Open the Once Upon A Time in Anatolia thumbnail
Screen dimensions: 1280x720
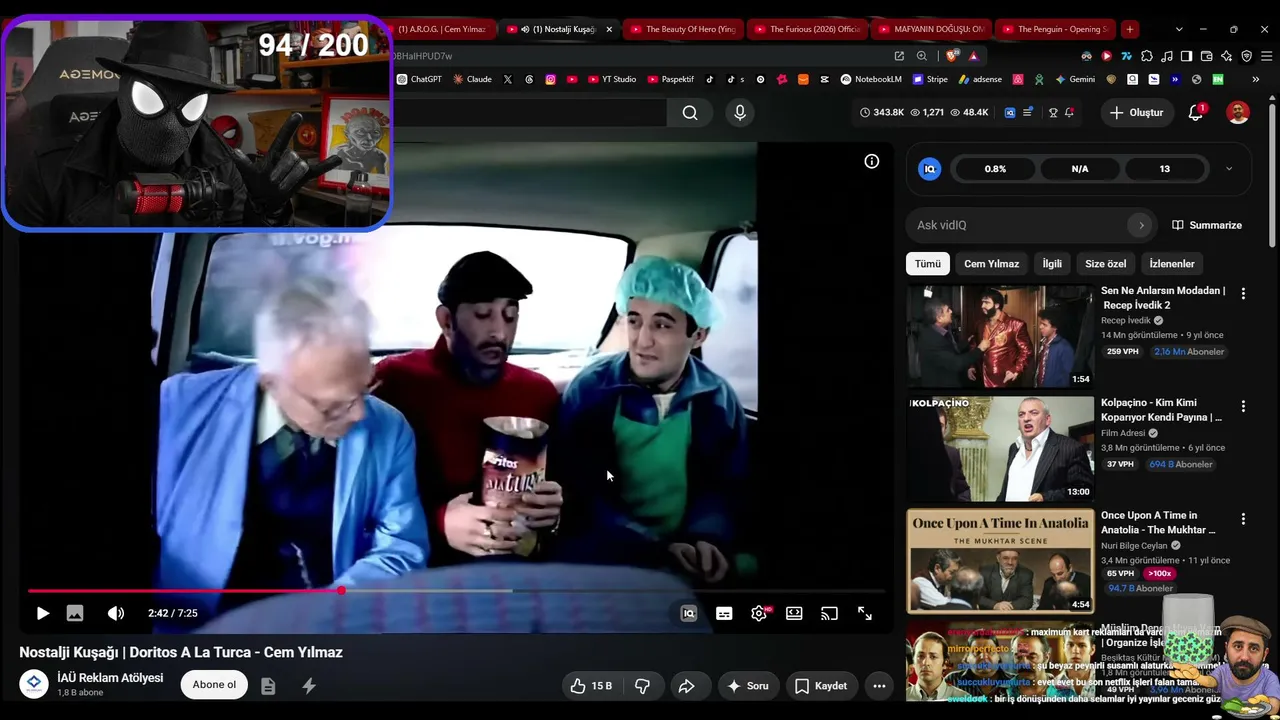click(x=1000, y=561)
